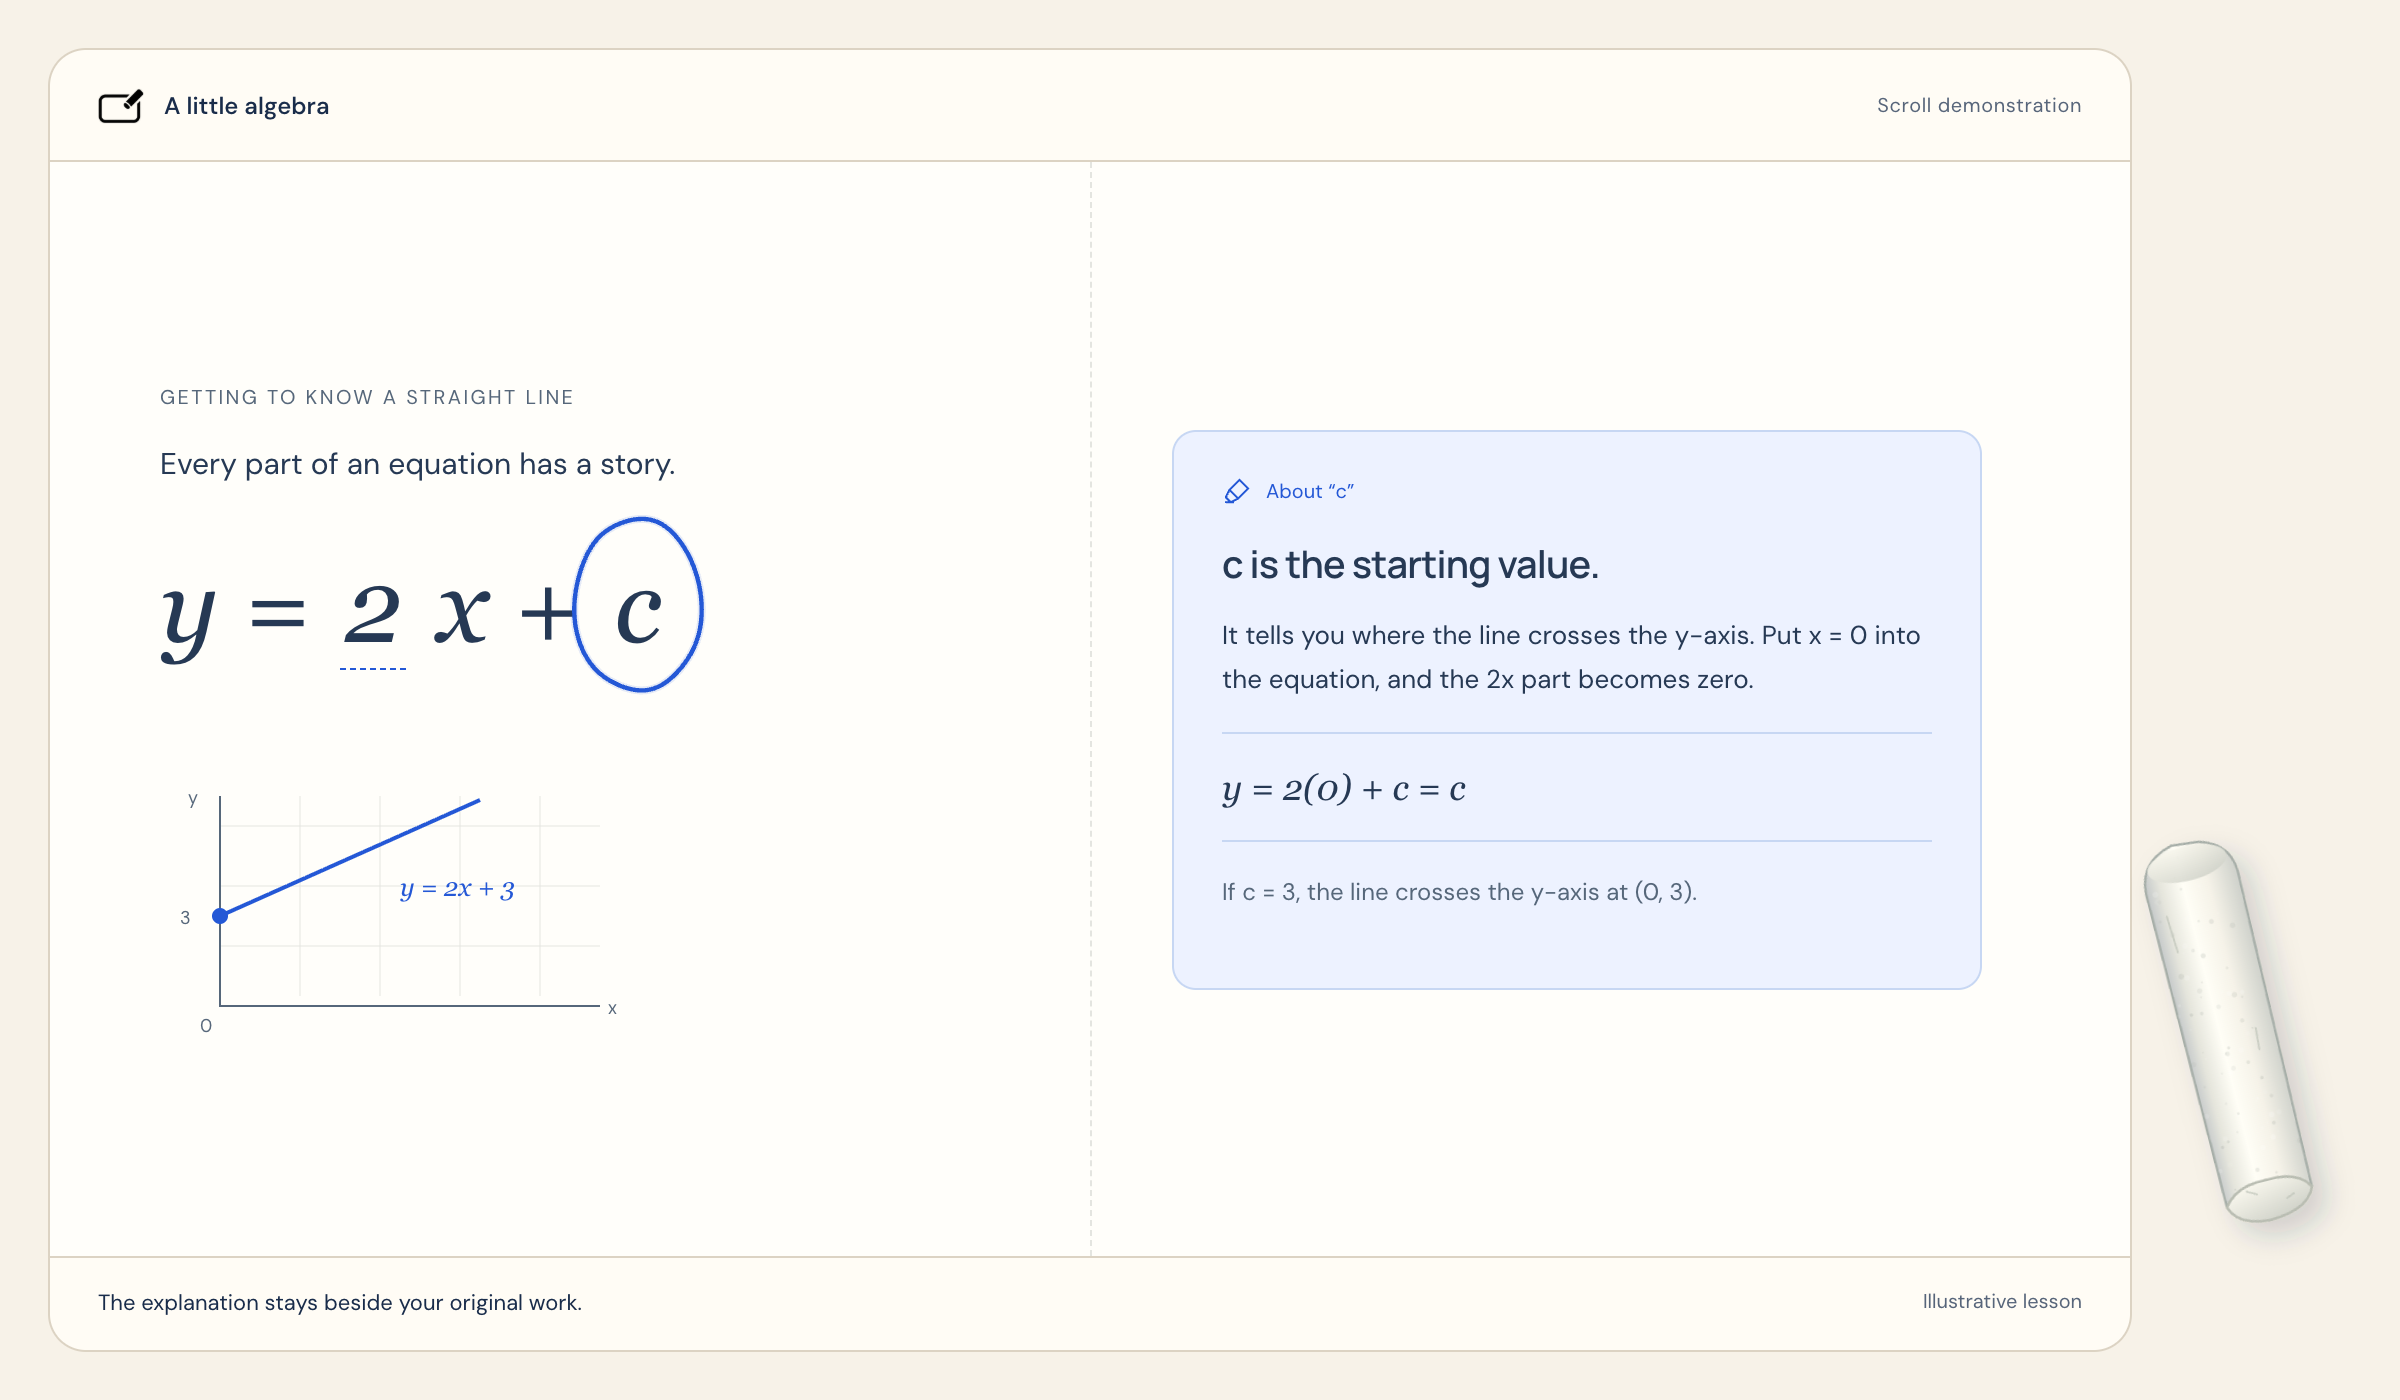Click the x variable in the main equation
Viewport: 2400px width, 1400px height.
click(462, 614)
